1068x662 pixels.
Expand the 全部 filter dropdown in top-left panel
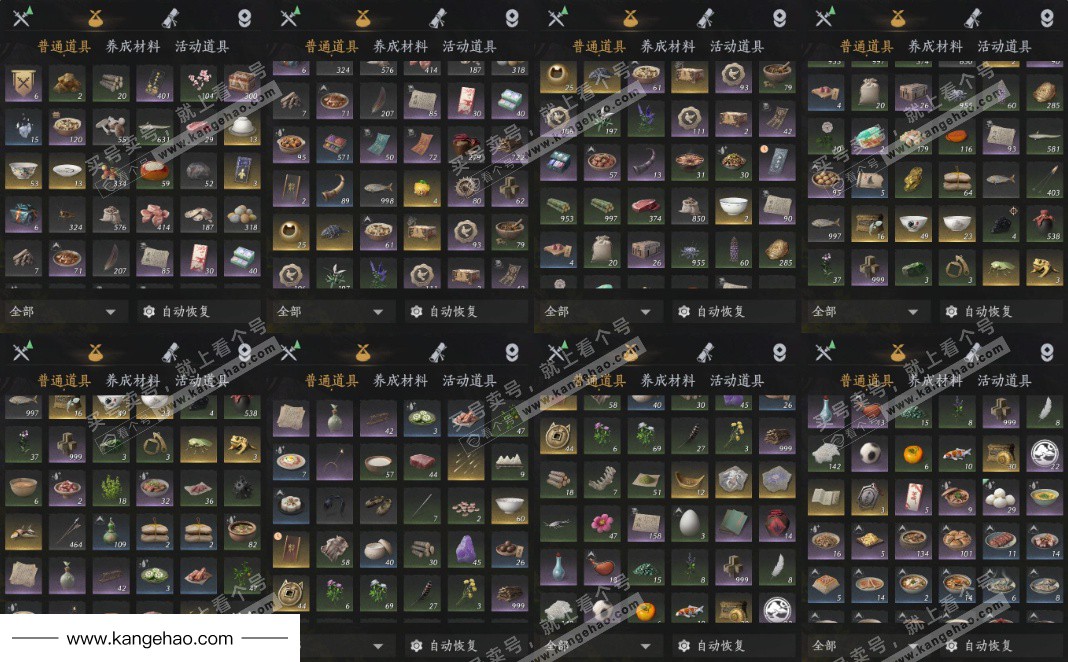(63, 311)
